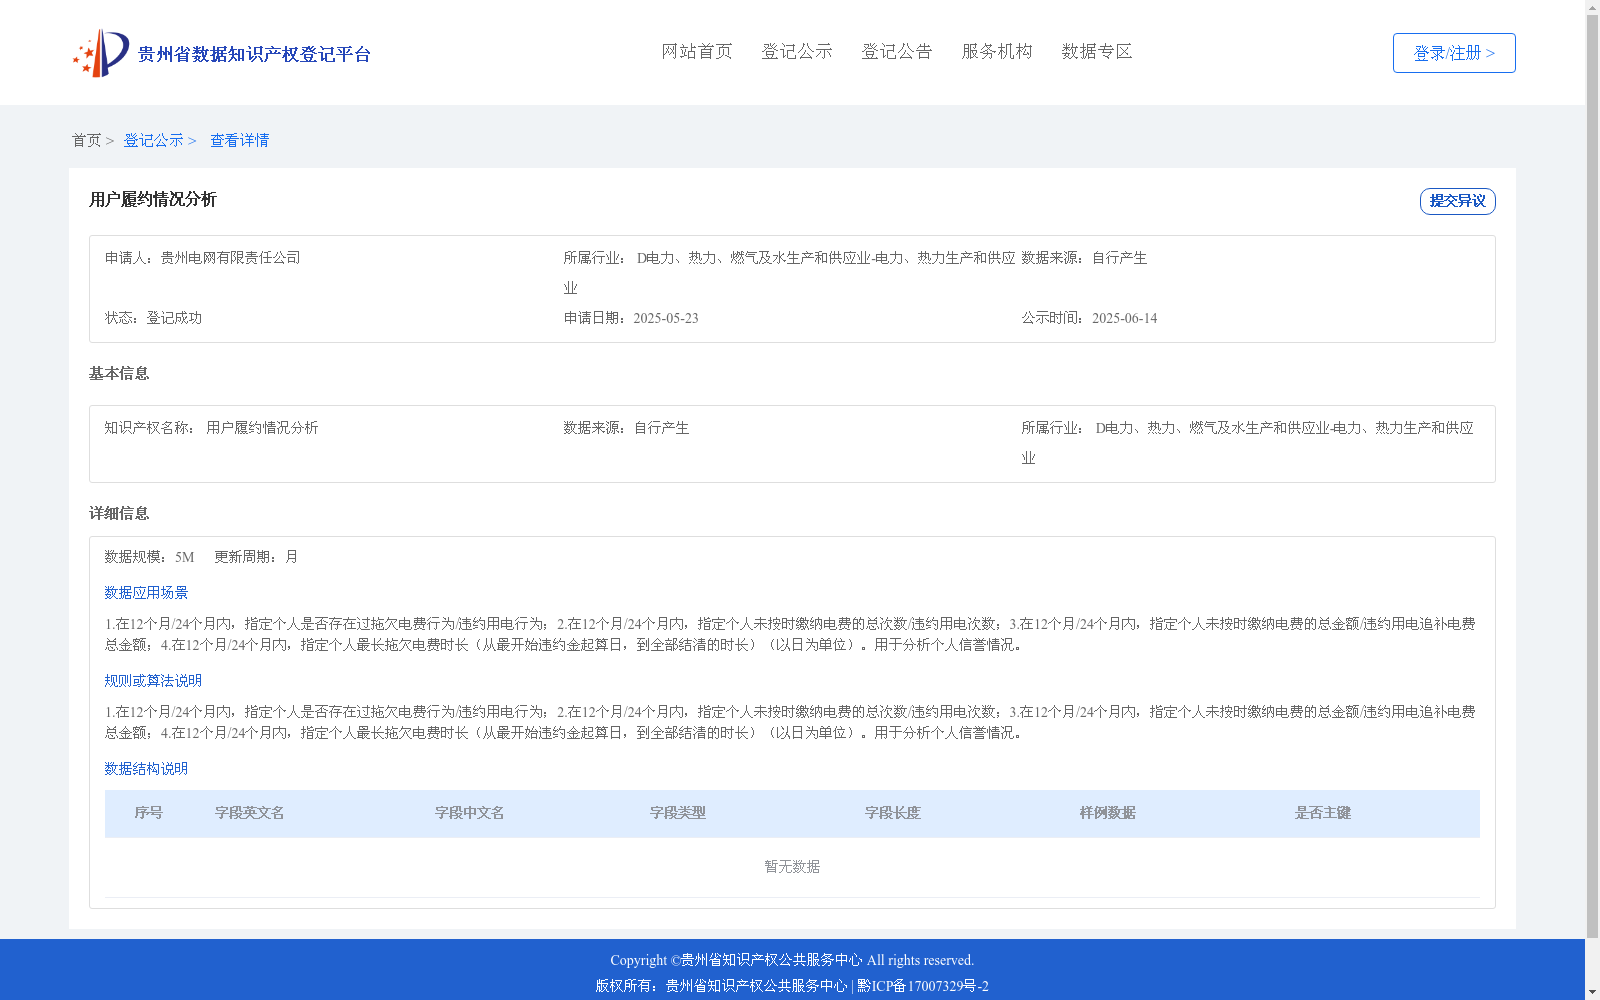Screen dimensions: 1600x1000
Task: Select 服务机构 from the top navigation
Action: 997,51
